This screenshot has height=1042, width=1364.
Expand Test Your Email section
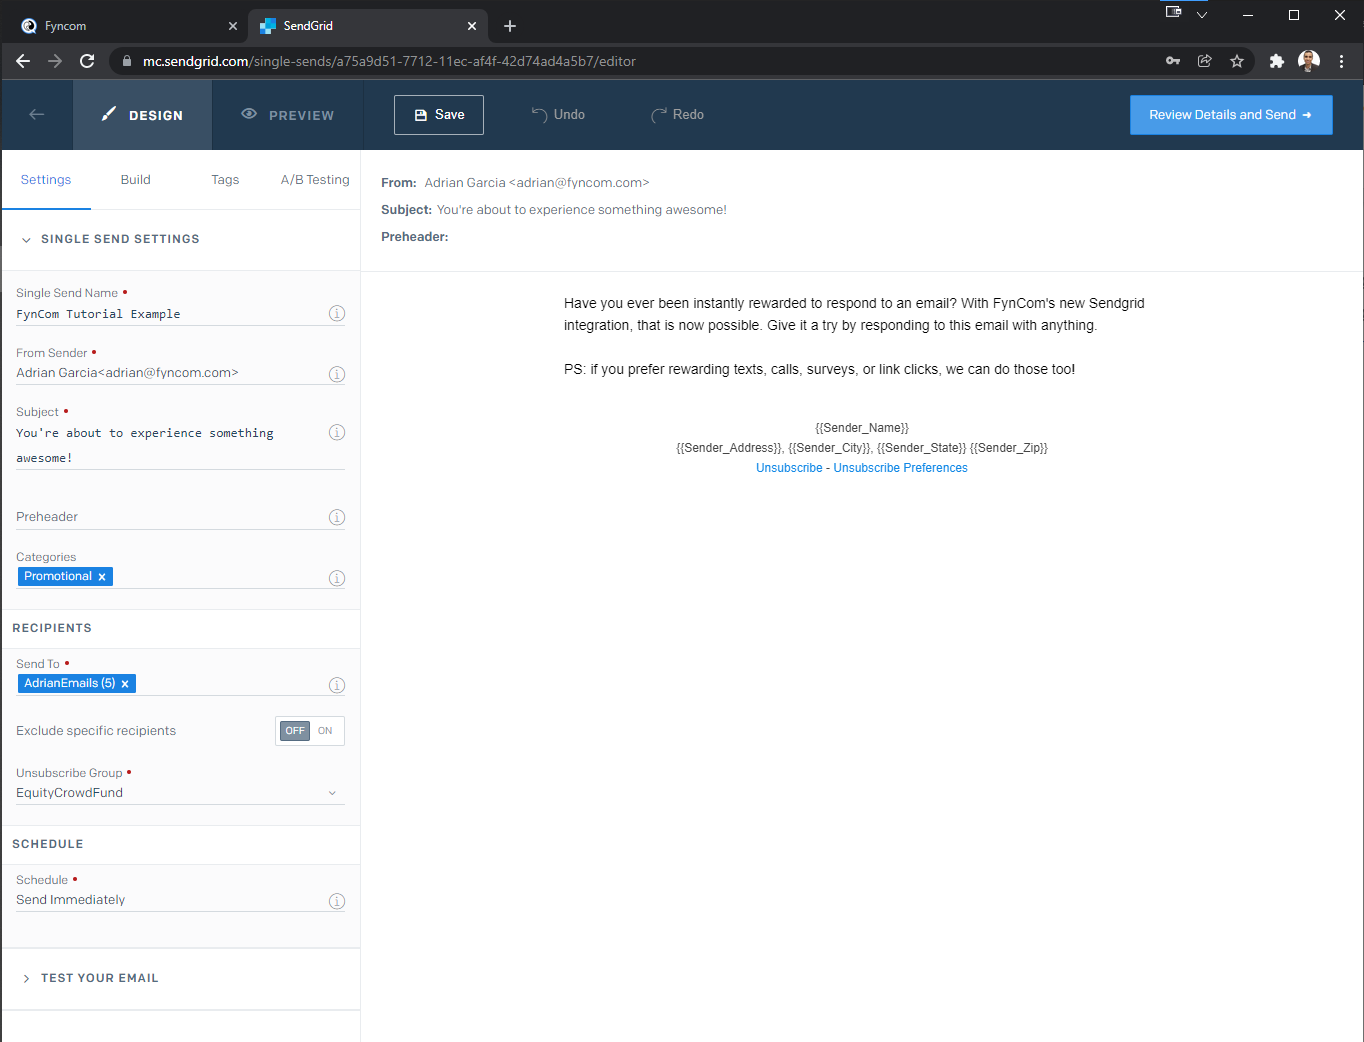[90, 978]
